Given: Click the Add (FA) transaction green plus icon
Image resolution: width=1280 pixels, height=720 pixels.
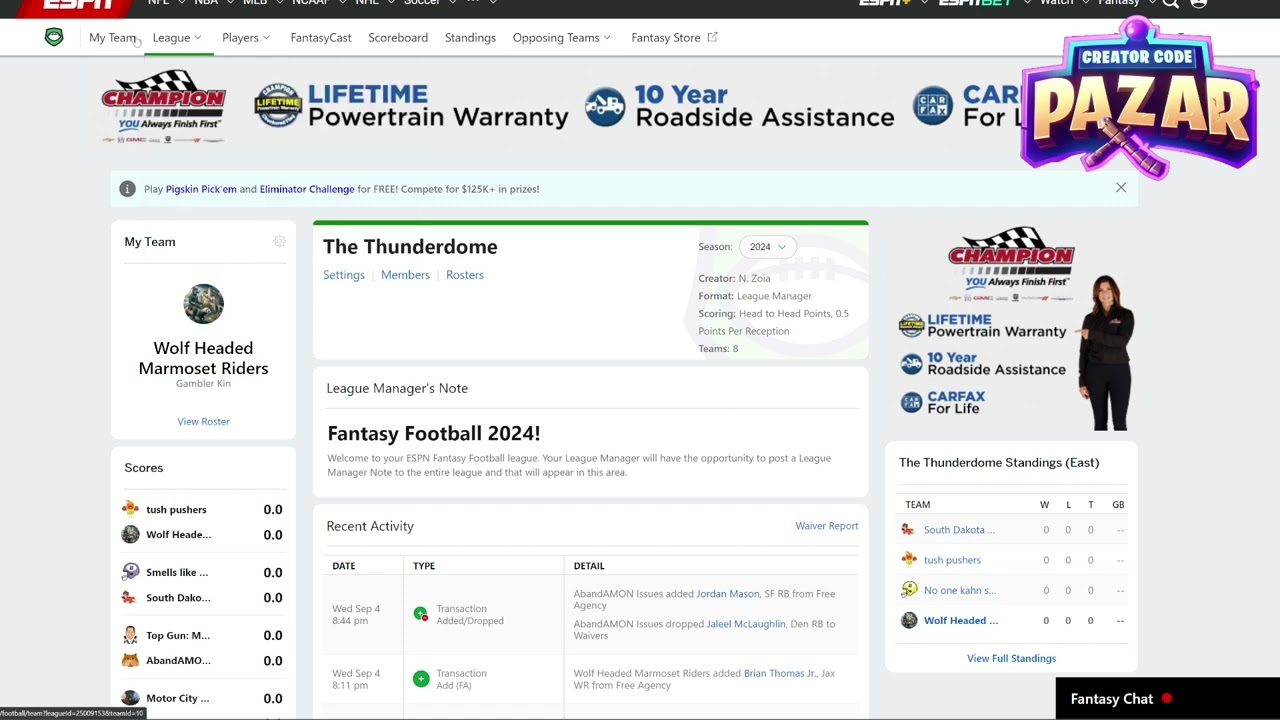Looking at the screenshot, I should [x=421, y=679].
